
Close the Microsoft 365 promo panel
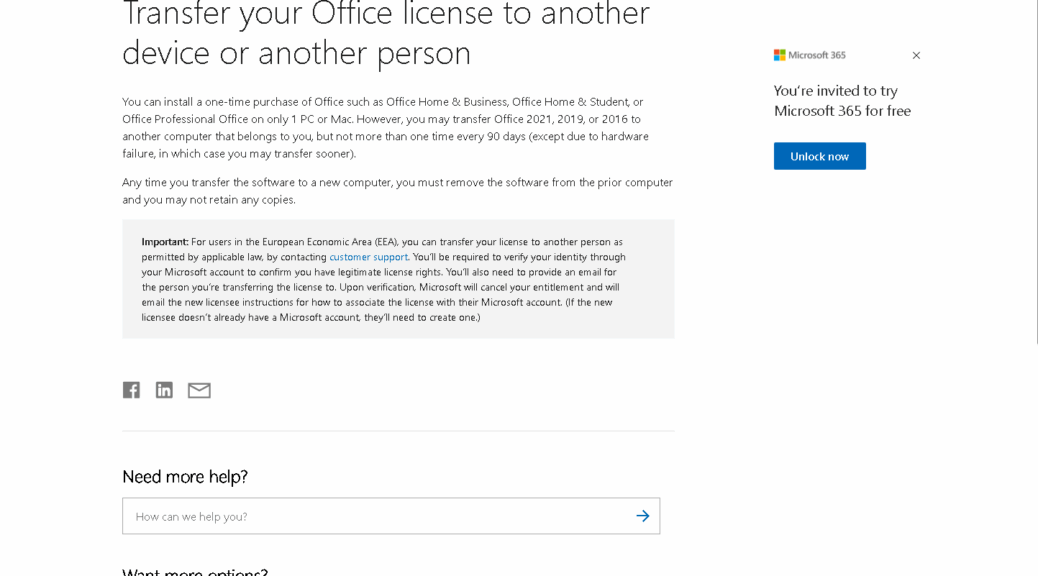916,56
